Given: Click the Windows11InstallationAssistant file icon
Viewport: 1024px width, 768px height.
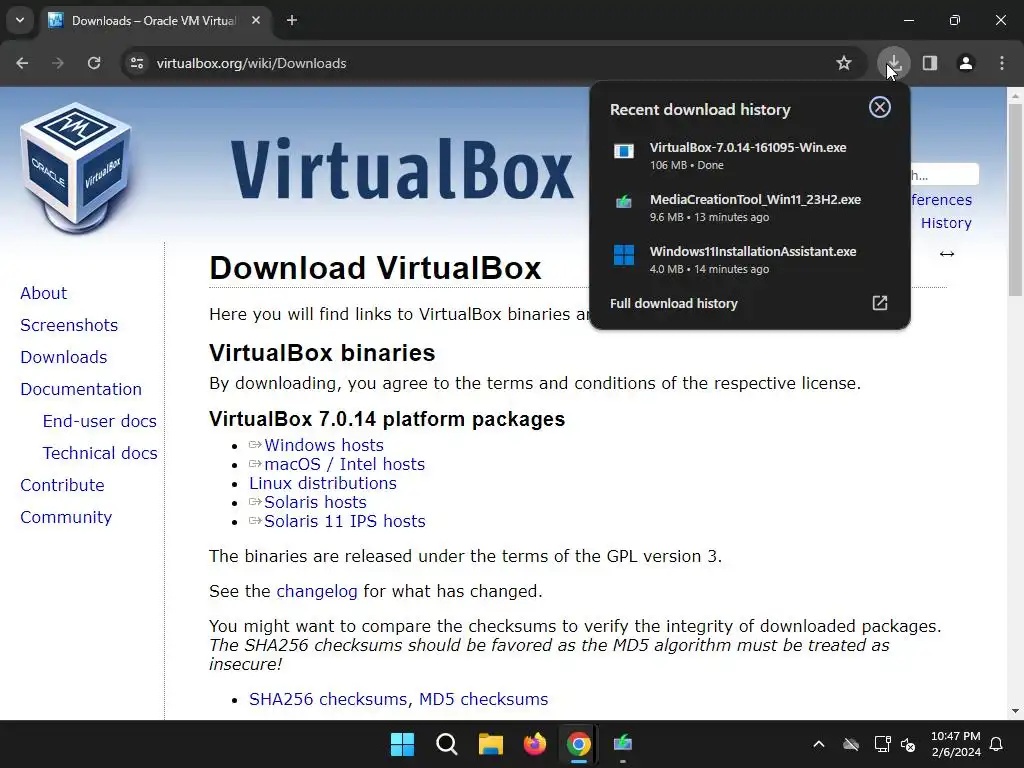Looking at the screenshot, I should click(624, 255).
